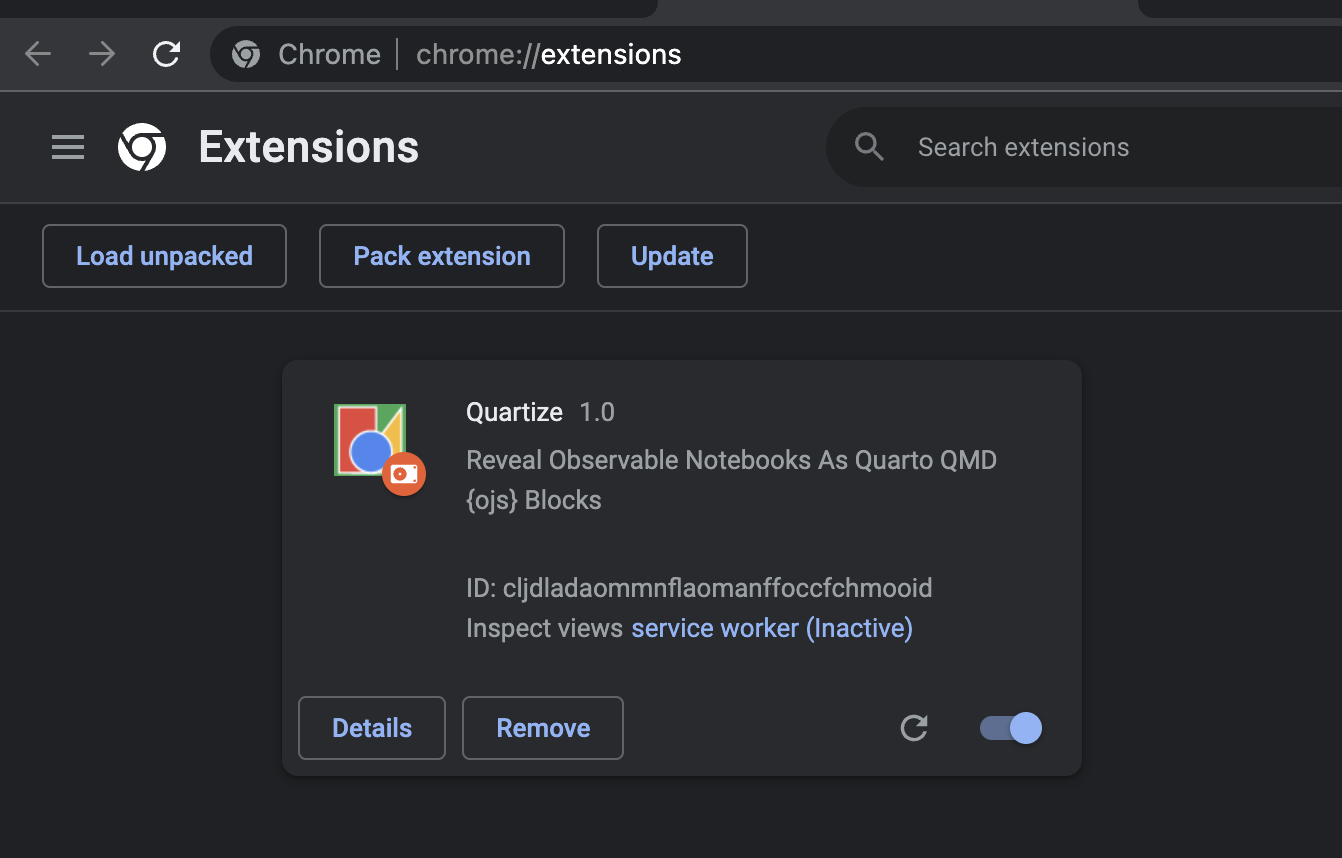Go back using the browser back arrow
The width and height of the screenshot is (1342, 858).
pos(38,54)
